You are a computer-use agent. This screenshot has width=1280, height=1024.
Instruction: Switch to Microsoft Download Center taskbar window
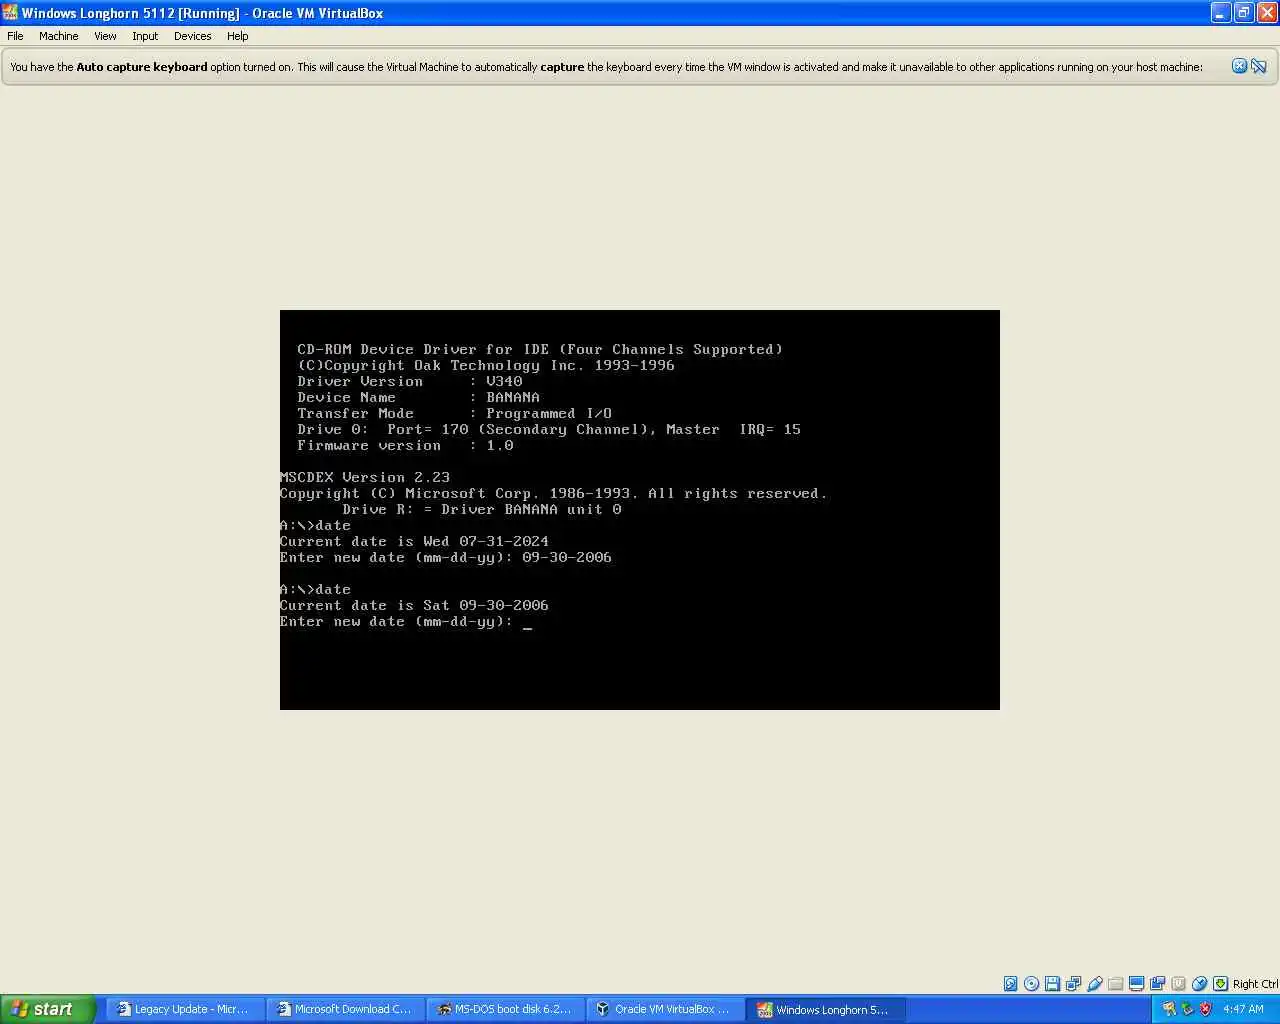click(347, 1009)
